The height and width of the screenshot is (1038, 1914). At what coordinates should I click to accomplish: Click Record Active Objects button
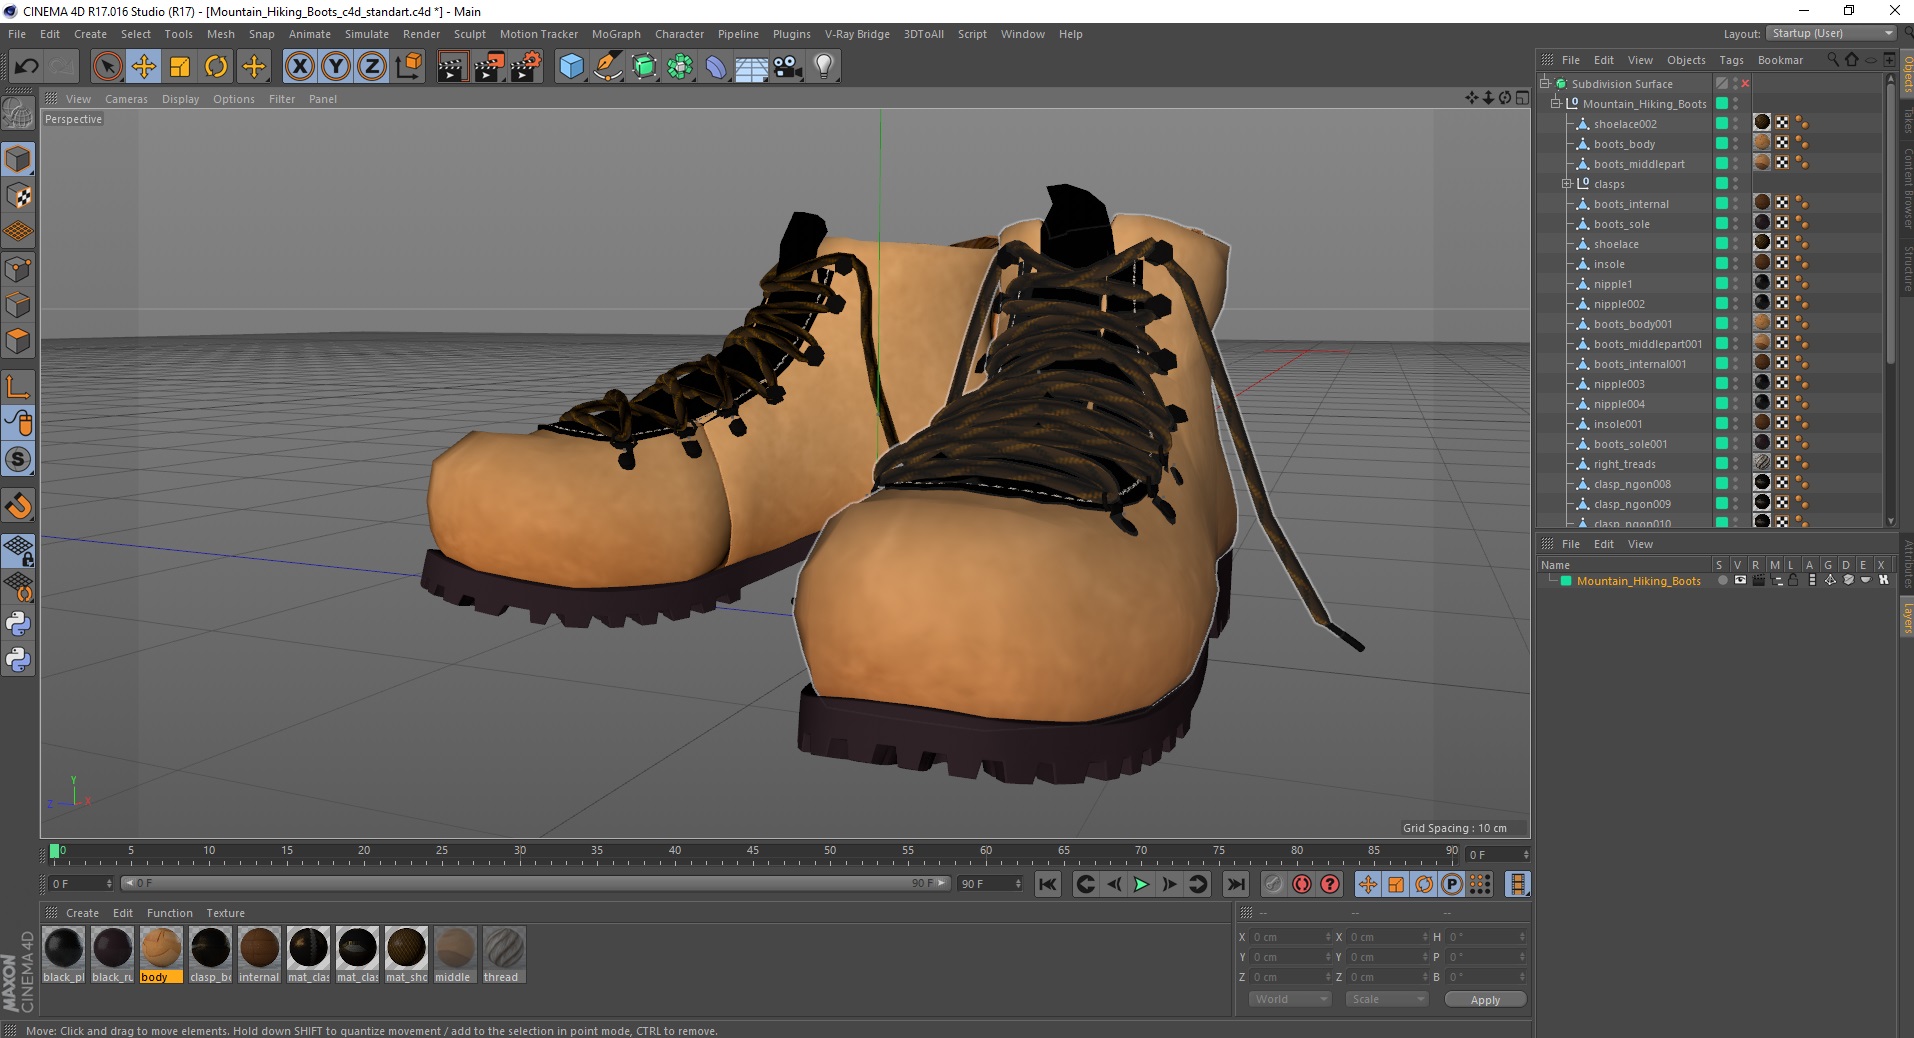pyautogui.click(x=1274, y=884)
